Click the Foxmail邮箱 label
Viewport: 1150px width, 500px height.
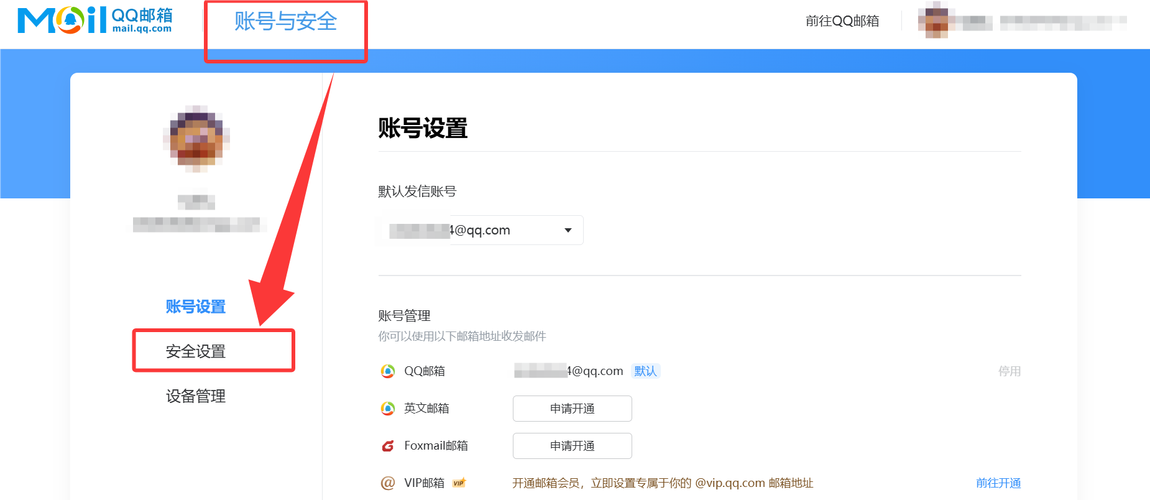tap(436, 446)
